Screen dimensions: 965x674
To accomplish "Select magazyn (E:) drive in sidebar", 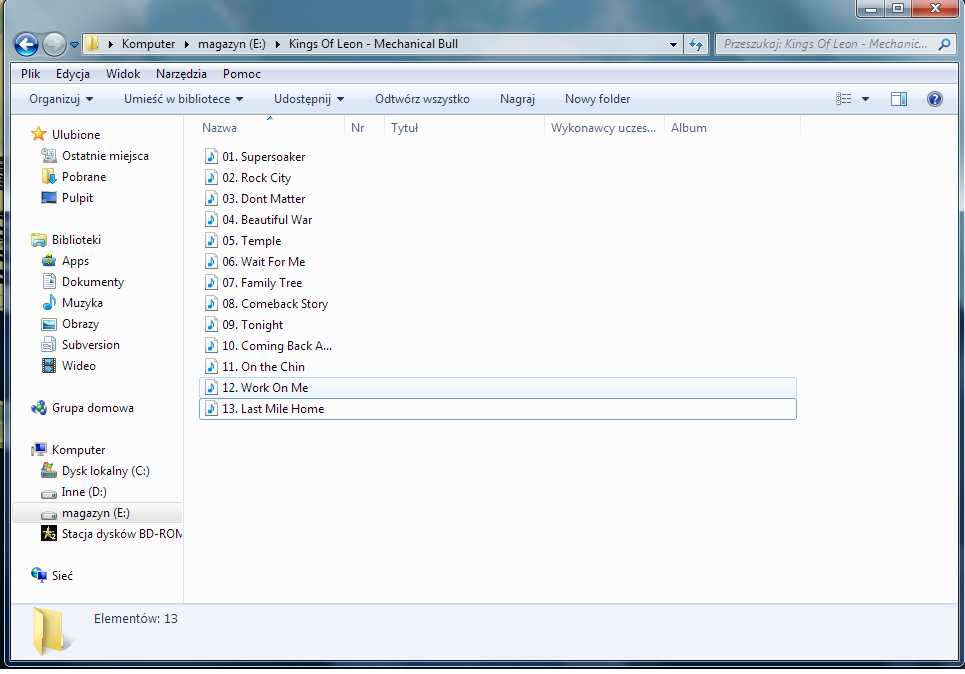I will point(97,513).
